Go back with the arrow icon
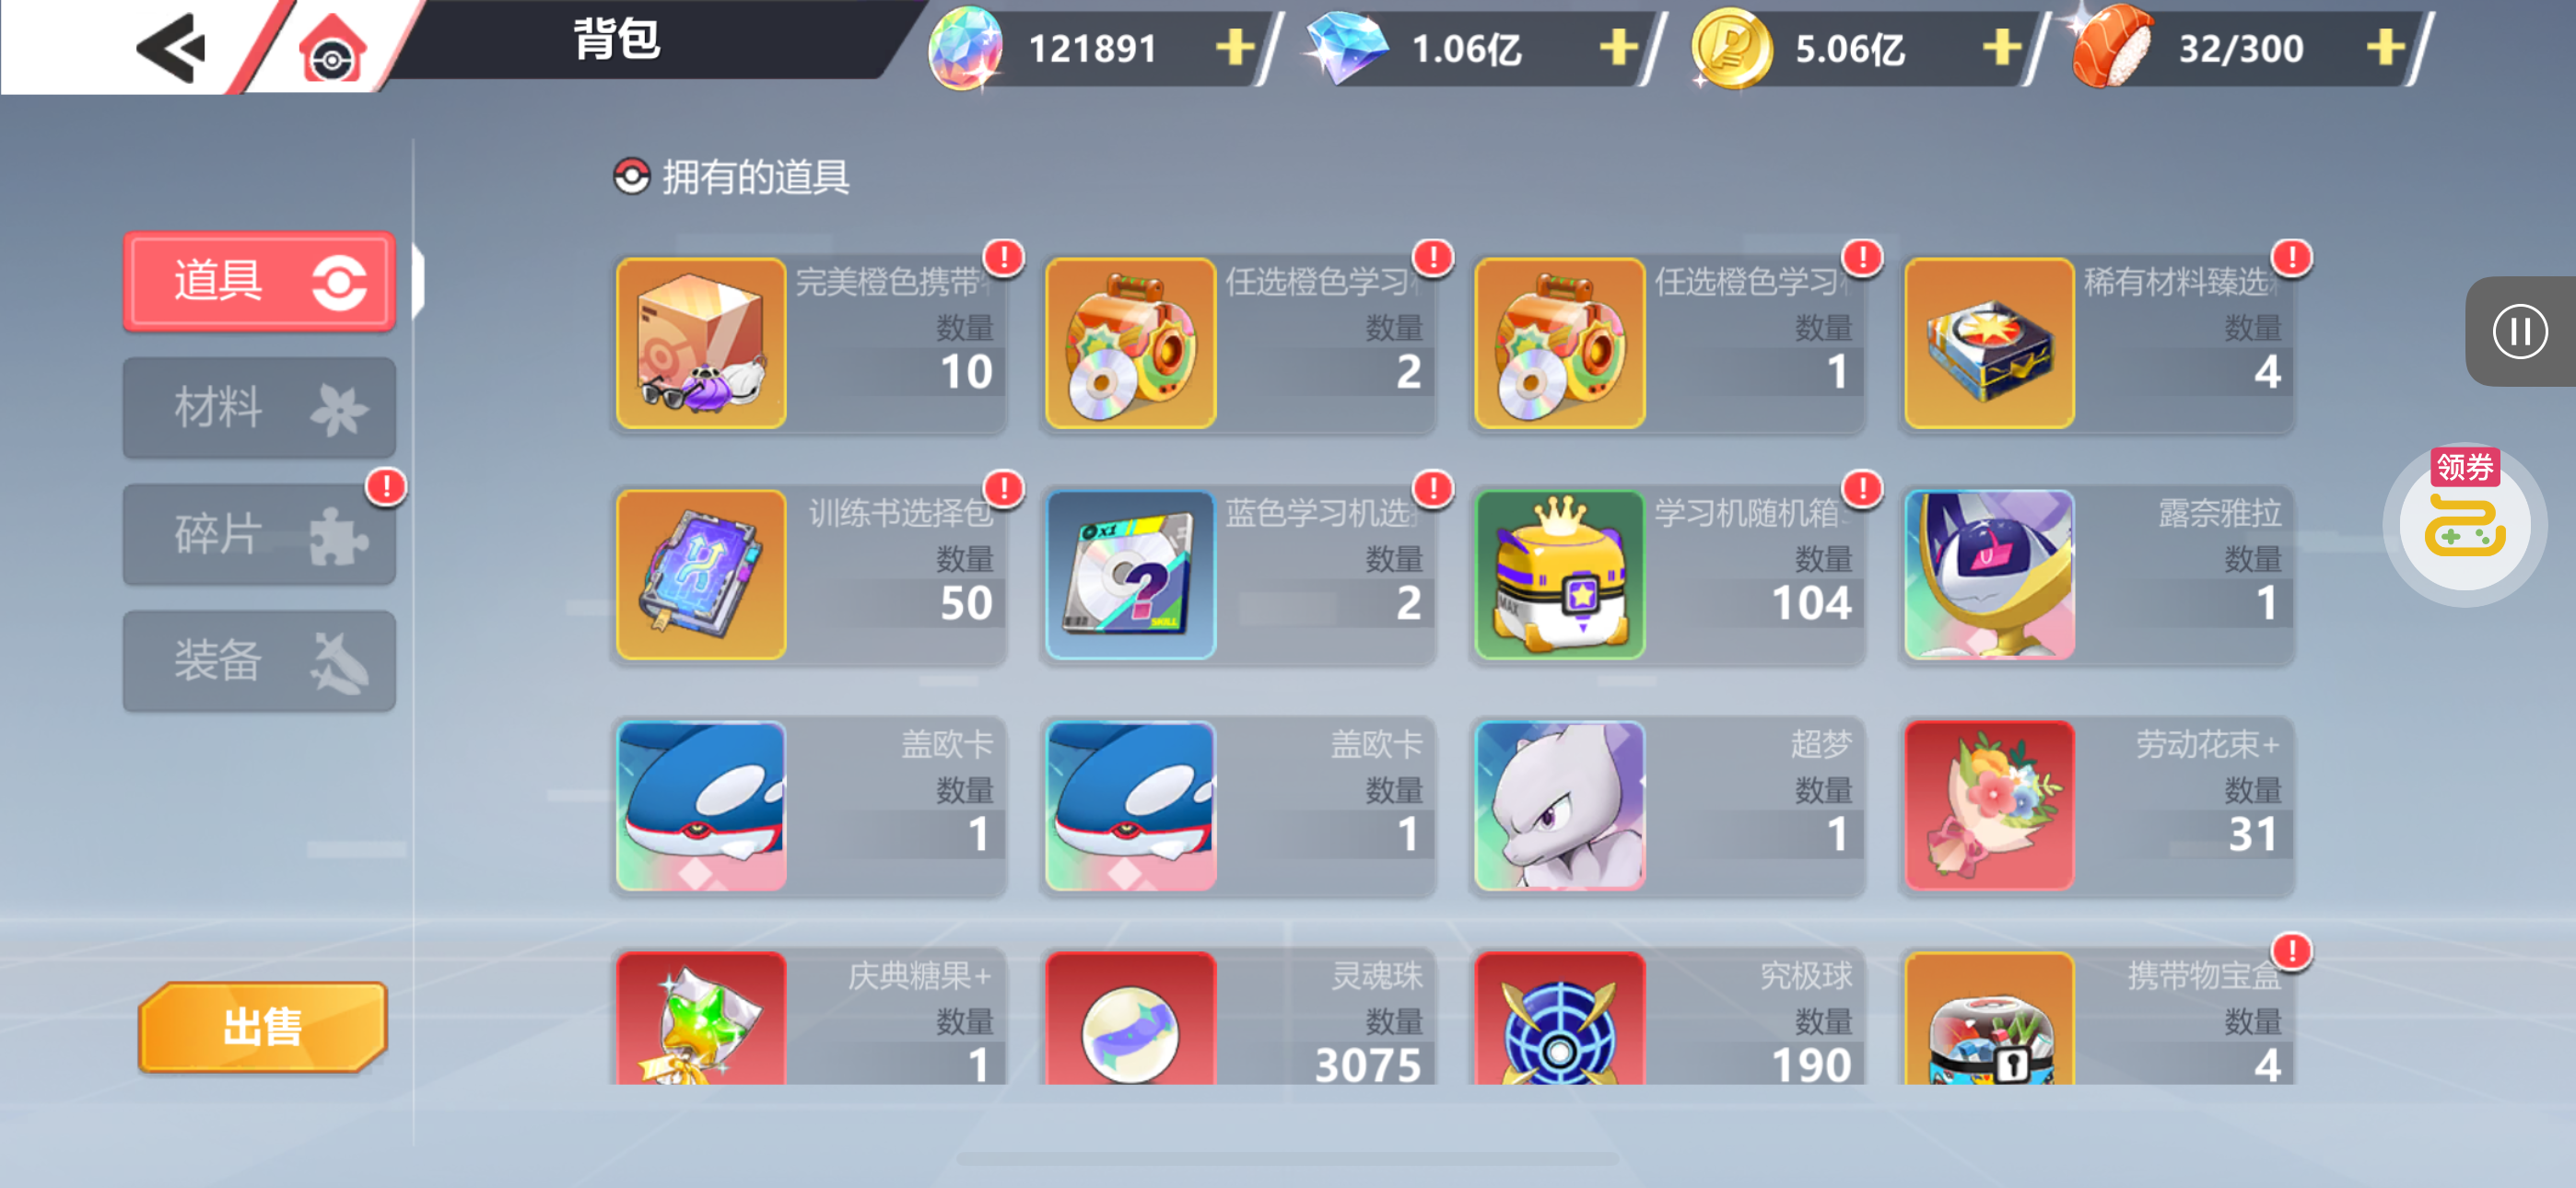Image resolution: width=2576 pixels, height=1188 pixels. [x=170, y=47]
